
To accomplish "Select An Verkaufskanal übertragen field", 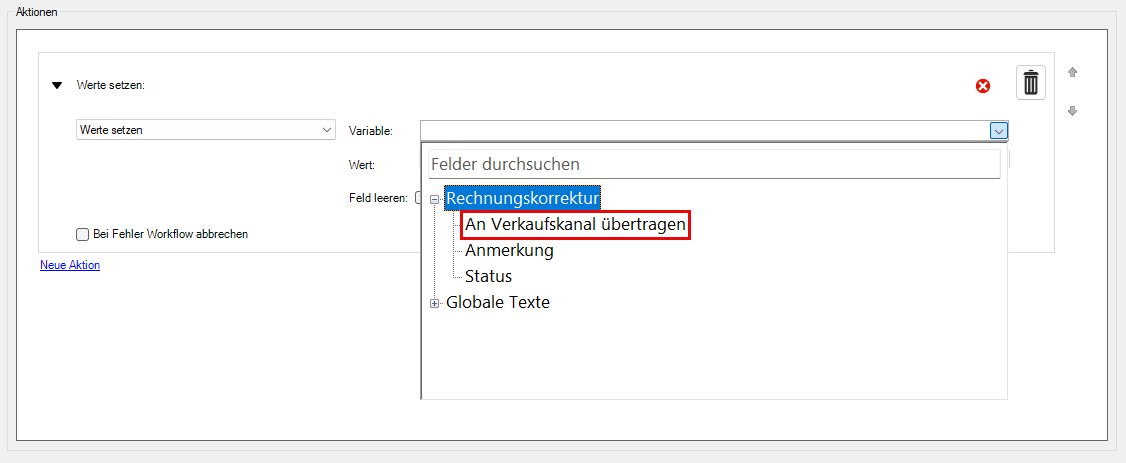I will point(575,225).
